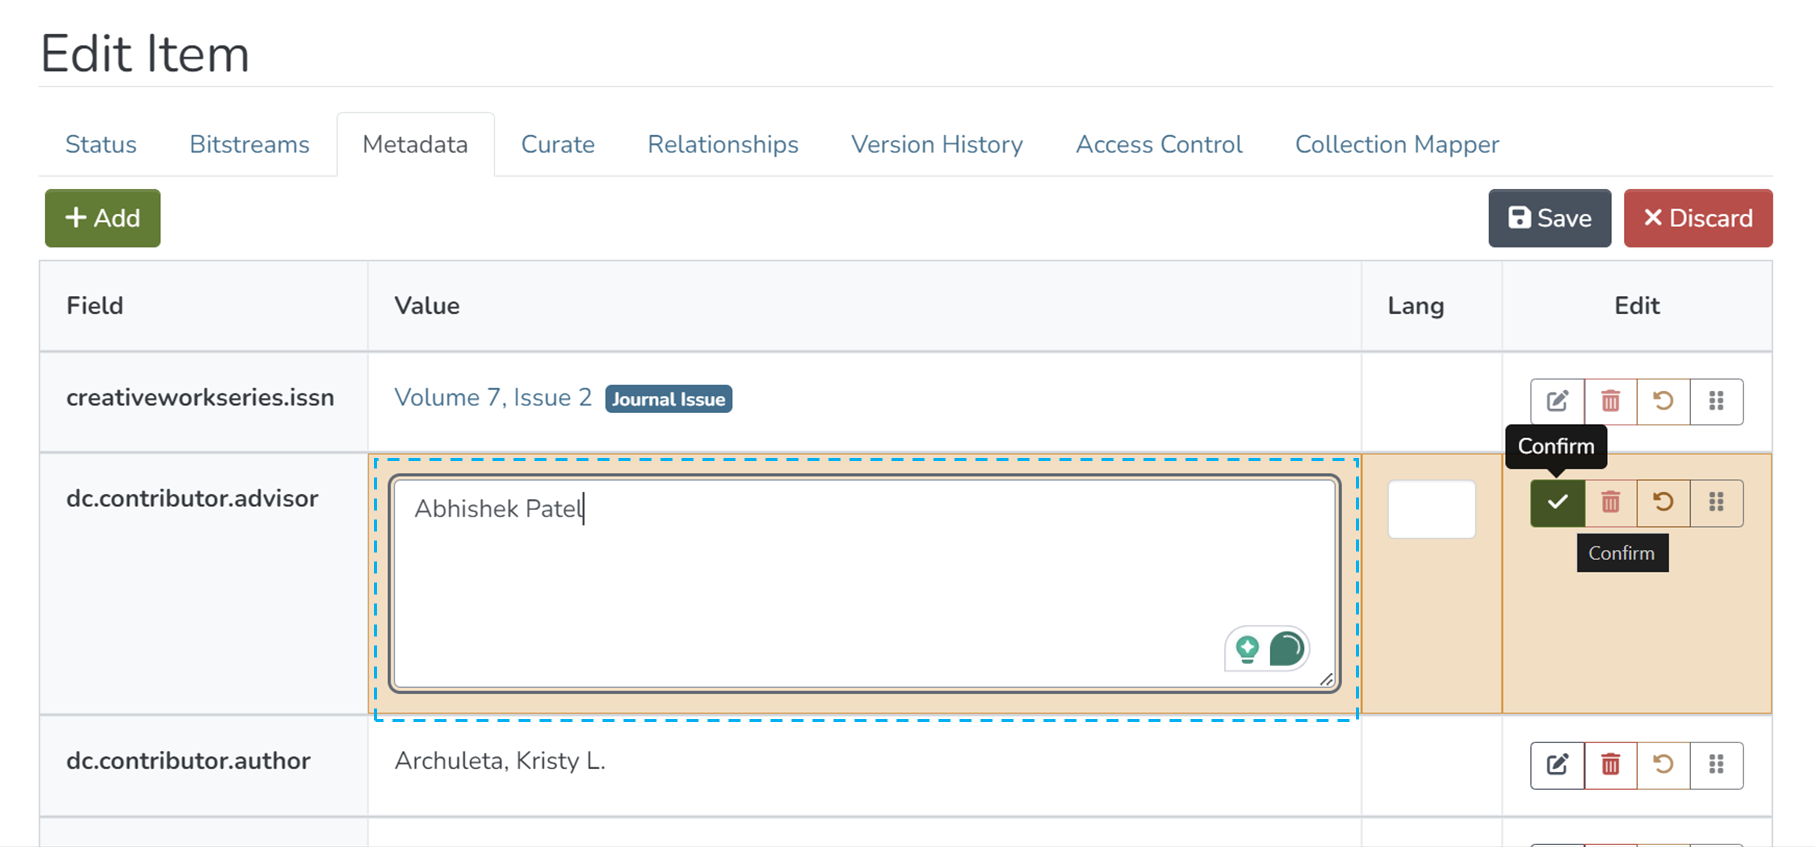Delete the creativeworkseries.issn metadata value
This screenshot has width=1815, height=847.
tap(1610, 401)
